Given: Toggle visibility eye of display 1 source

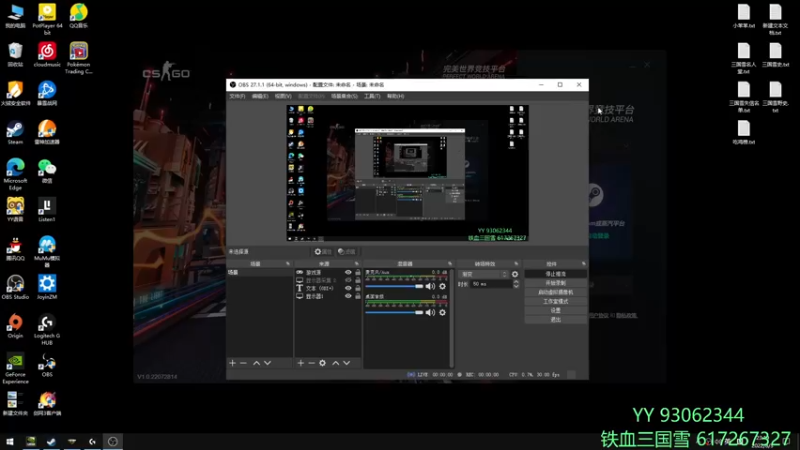Looking at the screenshot, I should coord(348,296).
